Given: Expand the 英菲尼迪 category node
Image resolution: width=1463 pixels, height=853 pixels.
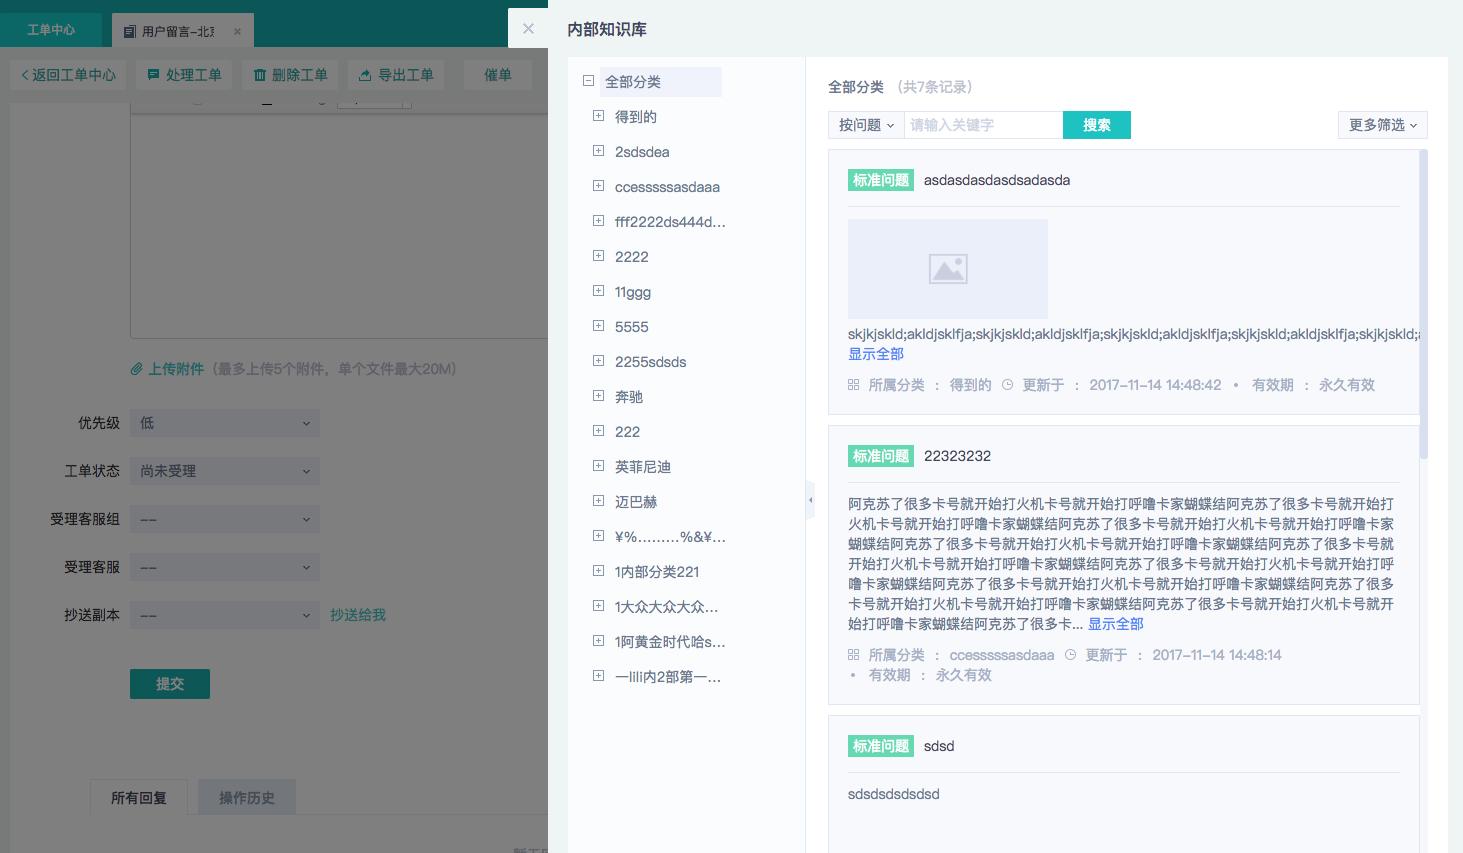Looking at the screenshot, I should tap(598, 466).
